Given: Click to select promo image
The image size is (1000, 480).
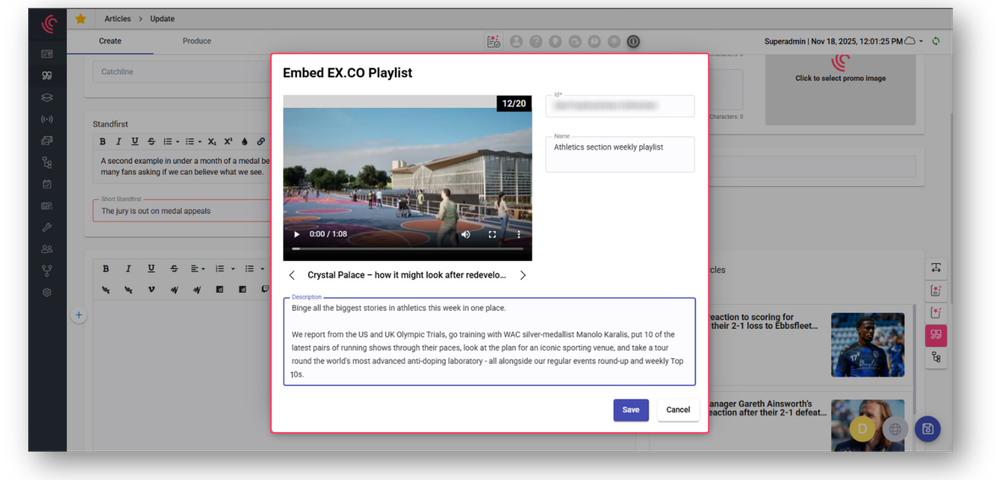Looking at the screenshot, I should [840, 78].
